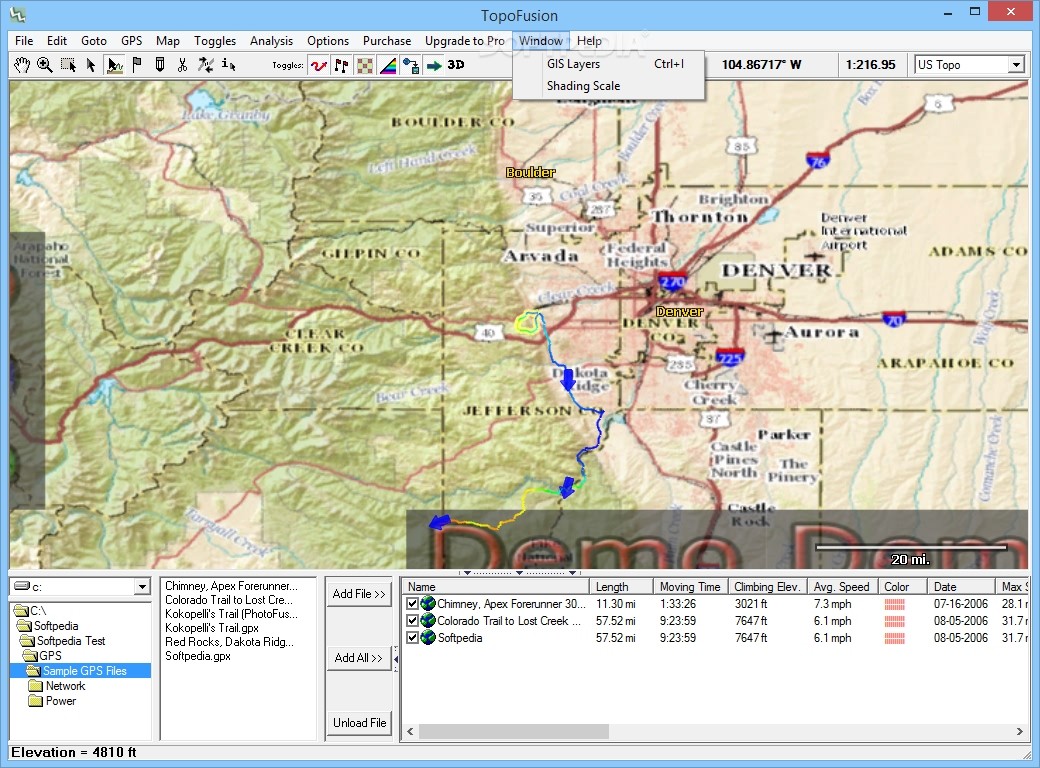Open the Purchase menu
The width and height of the screenshot is (1040, 768).
click(x=387, y=41)
